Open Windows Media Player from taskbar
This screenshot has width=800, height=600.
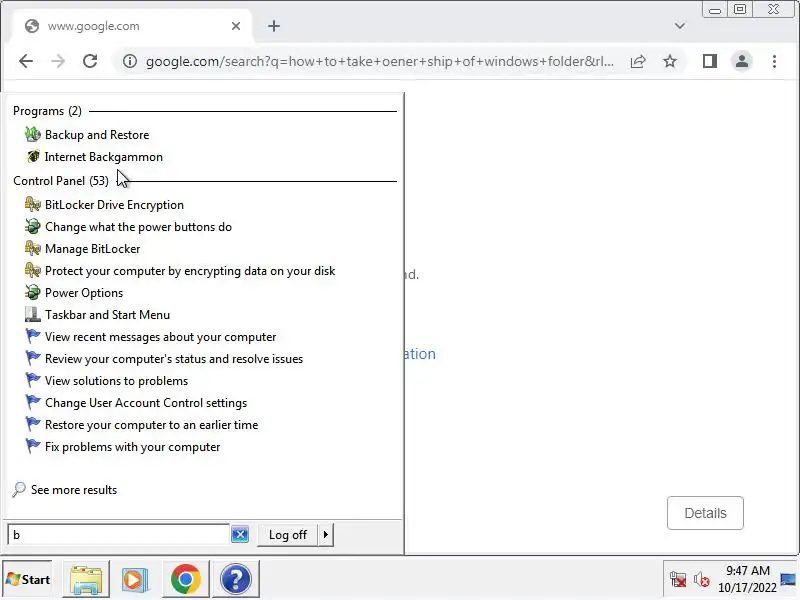pyautogui.click(x=135, y=579)
